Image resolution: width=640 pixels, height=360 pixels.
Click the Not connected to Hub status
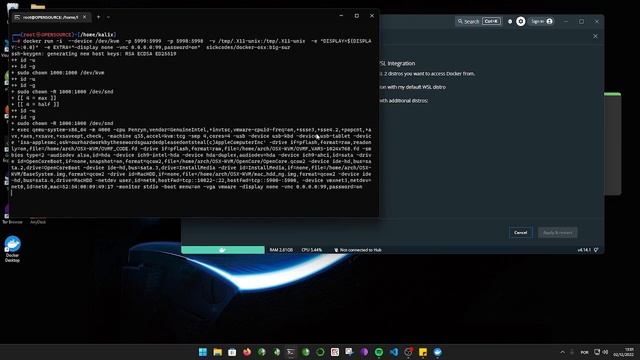pyautogui.click(x=358, y=250)
